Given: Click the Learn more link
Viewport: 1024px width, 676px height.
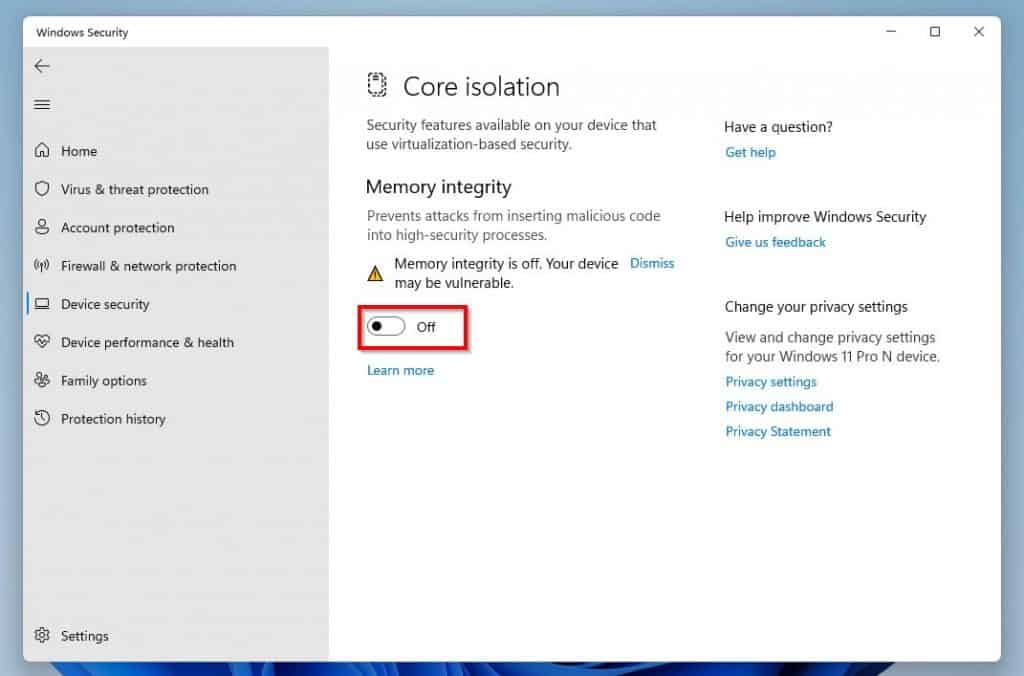Looking at the screenshot, I should pos(400,370).
